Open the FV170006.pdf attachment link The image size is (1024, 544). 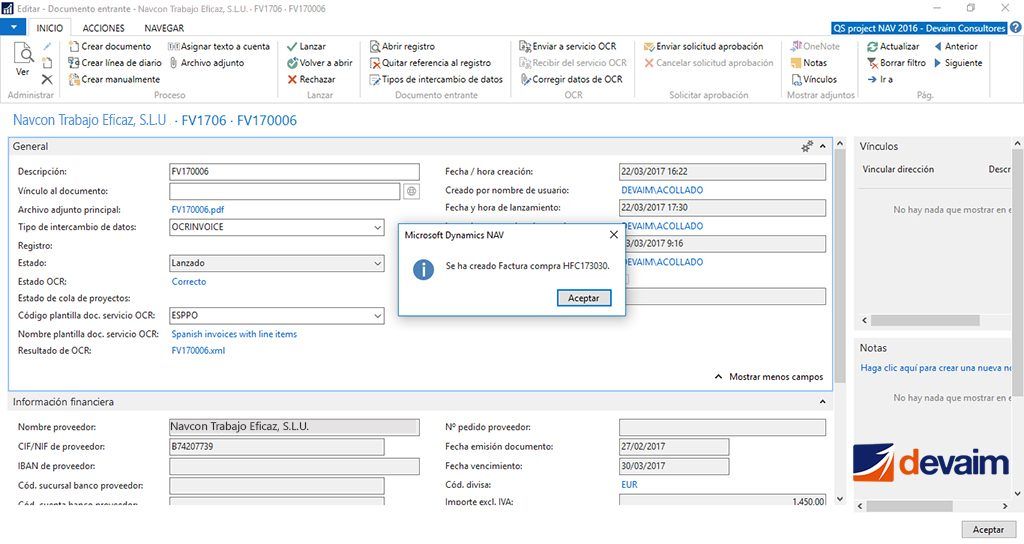[198, 210]
